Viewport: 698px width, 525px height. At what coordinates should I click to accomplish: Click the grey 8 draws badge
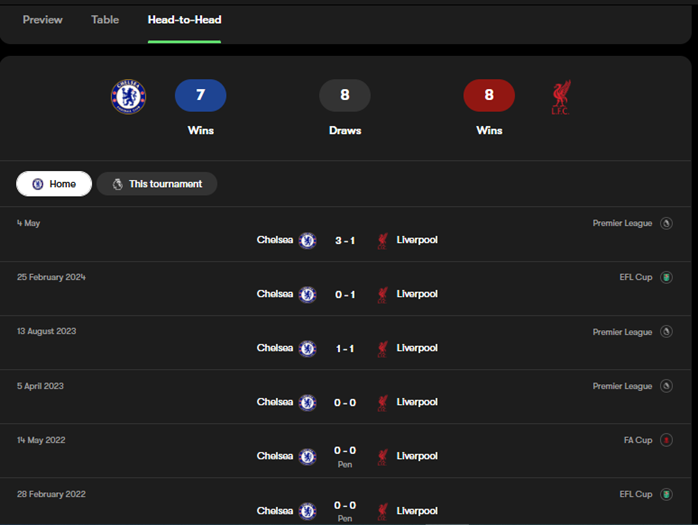point(345,96)
